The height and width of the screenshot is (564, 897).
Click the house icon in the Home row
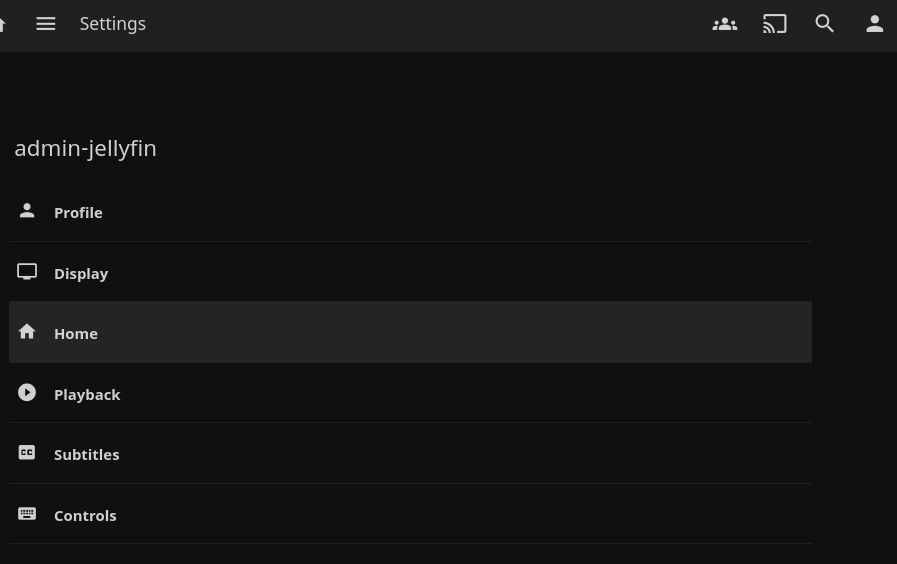pyautogui.click(x=27, y=332)
